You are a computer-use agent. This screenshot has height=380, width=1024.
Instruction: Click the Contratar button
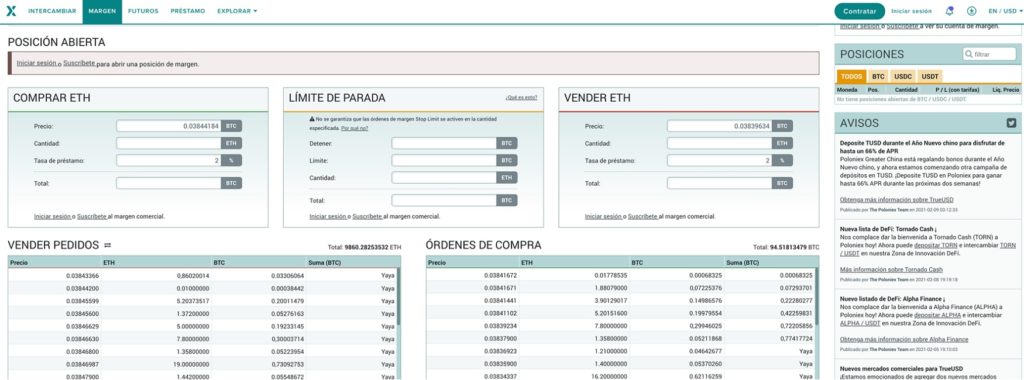click(x=859, y=11)
